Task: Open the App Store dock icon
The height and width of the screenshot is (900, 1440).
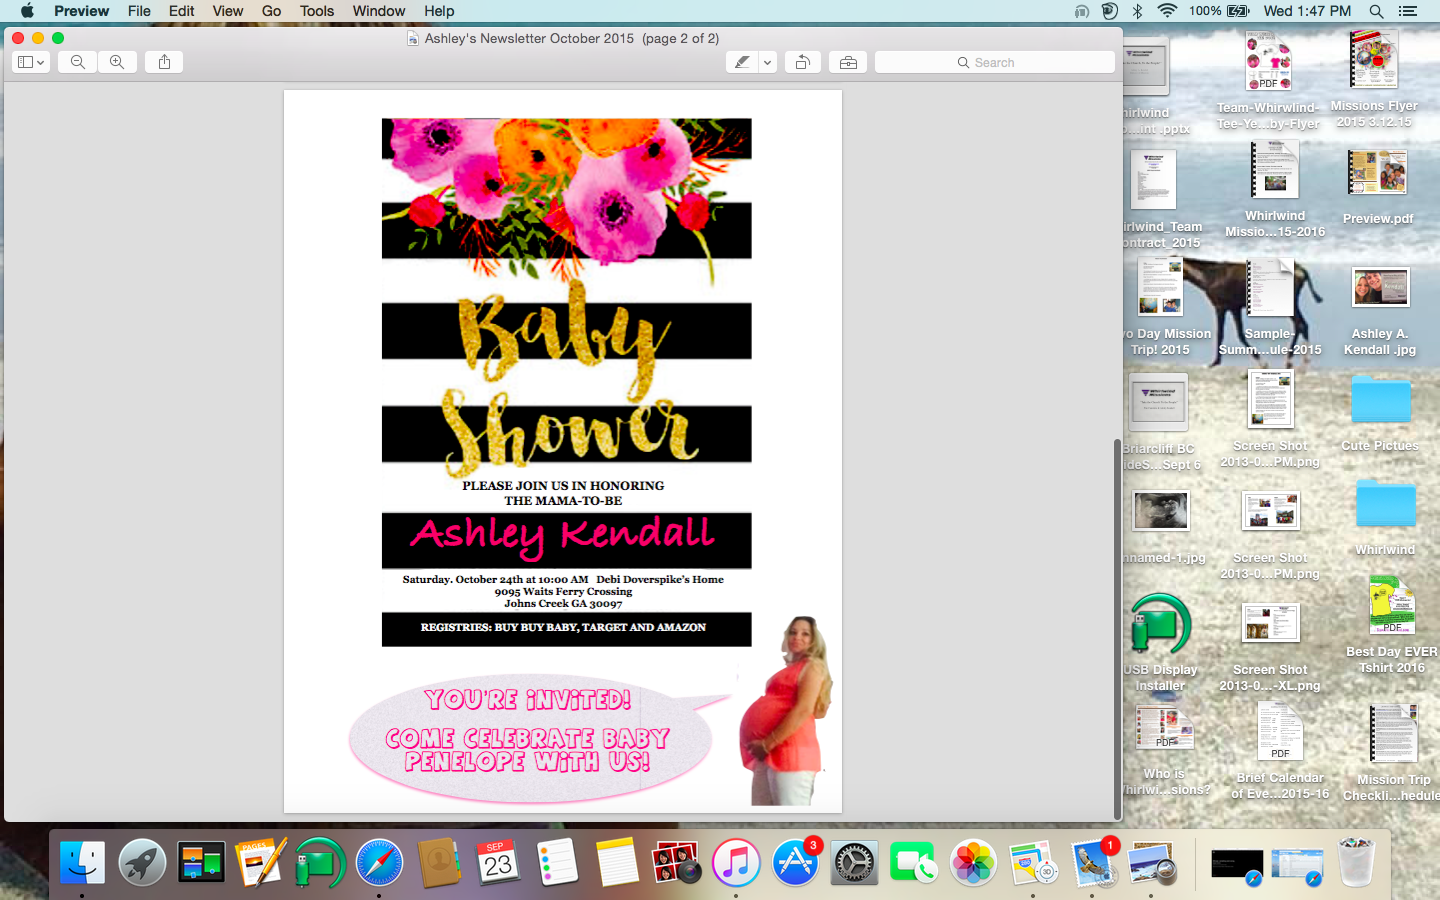Action: click(x=796, y=862)
